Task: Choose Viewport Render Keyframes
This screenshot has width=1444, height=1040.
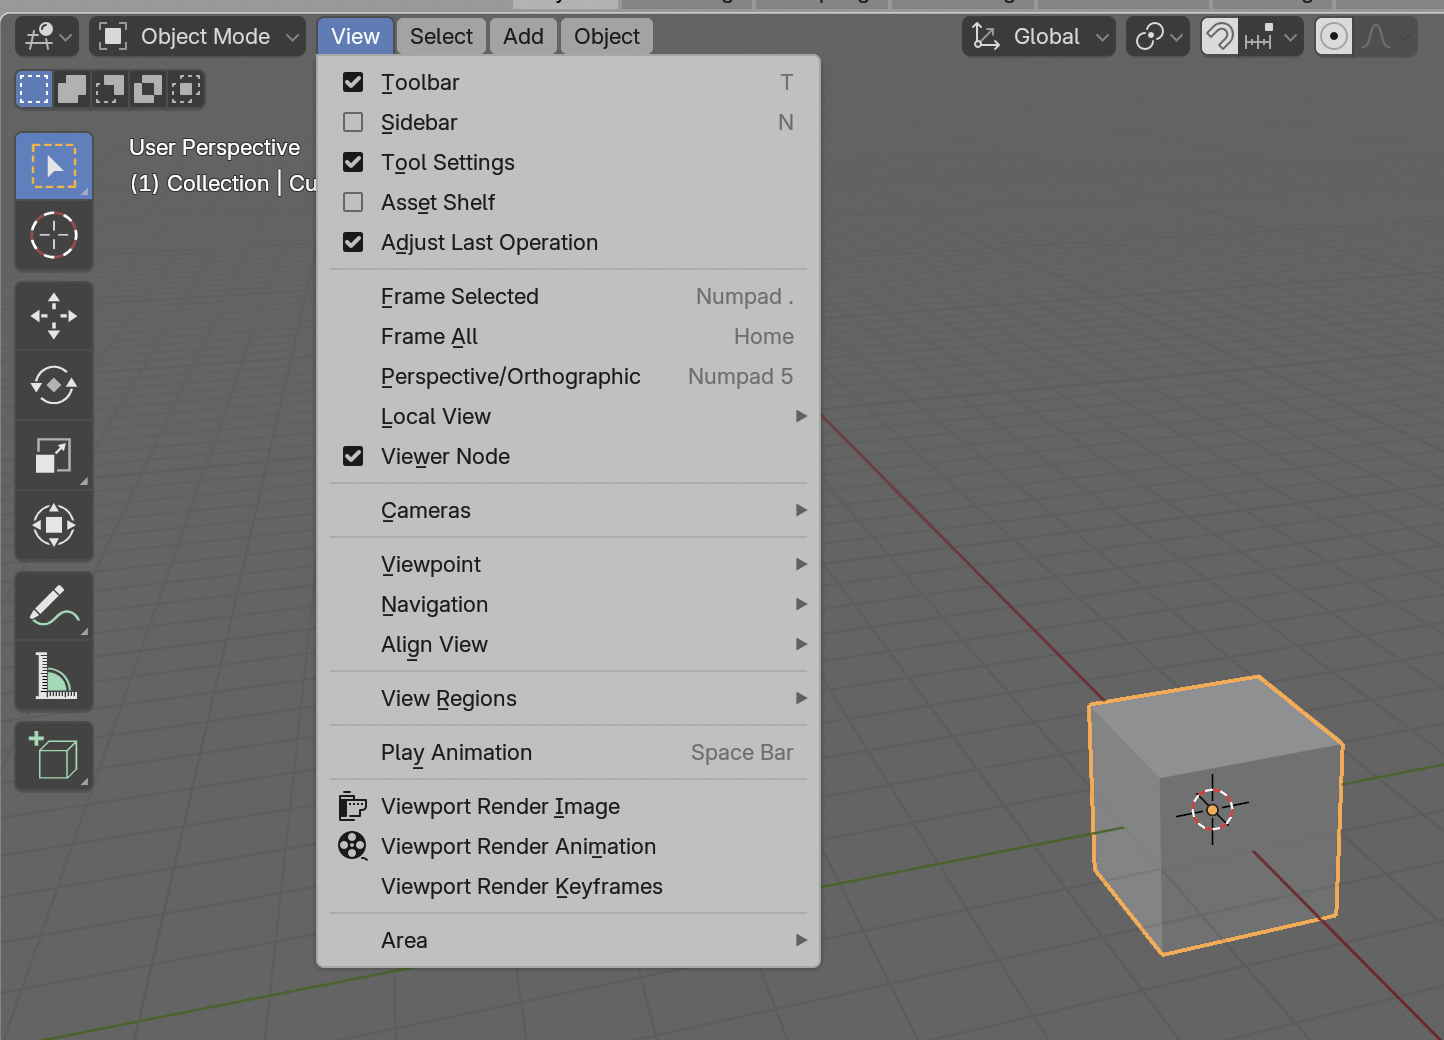Action: tap(568, 886)
